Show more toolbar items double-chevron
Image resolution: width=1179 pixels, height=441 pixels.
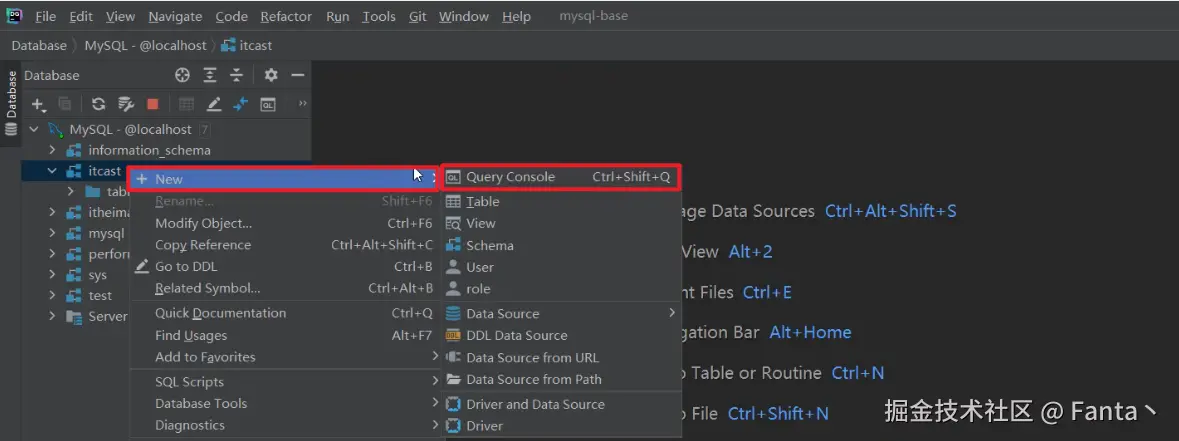pos(302,104)
